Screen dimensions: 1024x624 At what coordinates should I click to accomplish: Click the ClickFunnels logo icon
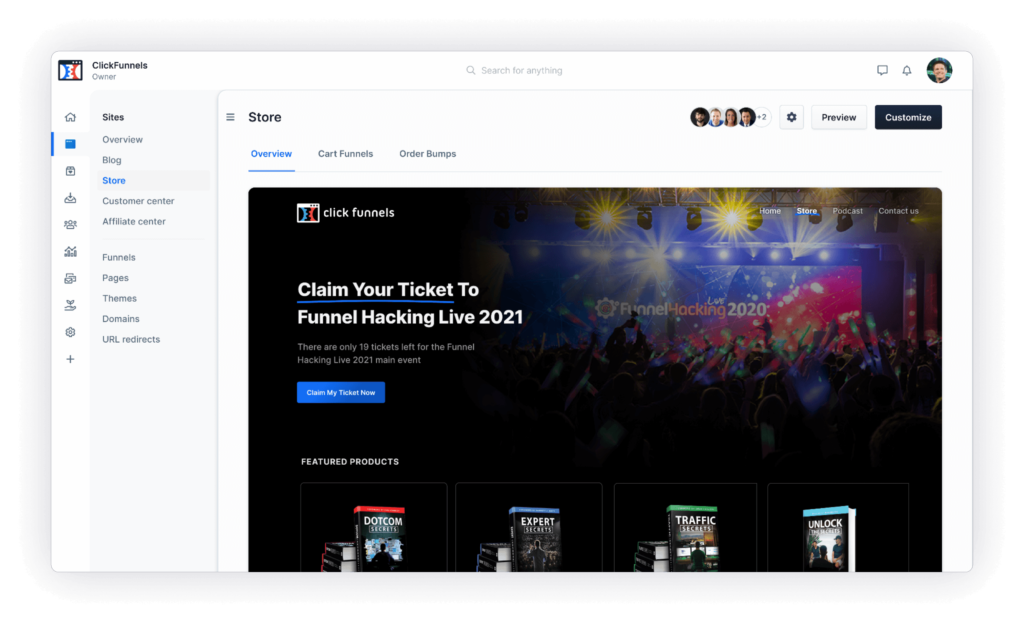70,70
